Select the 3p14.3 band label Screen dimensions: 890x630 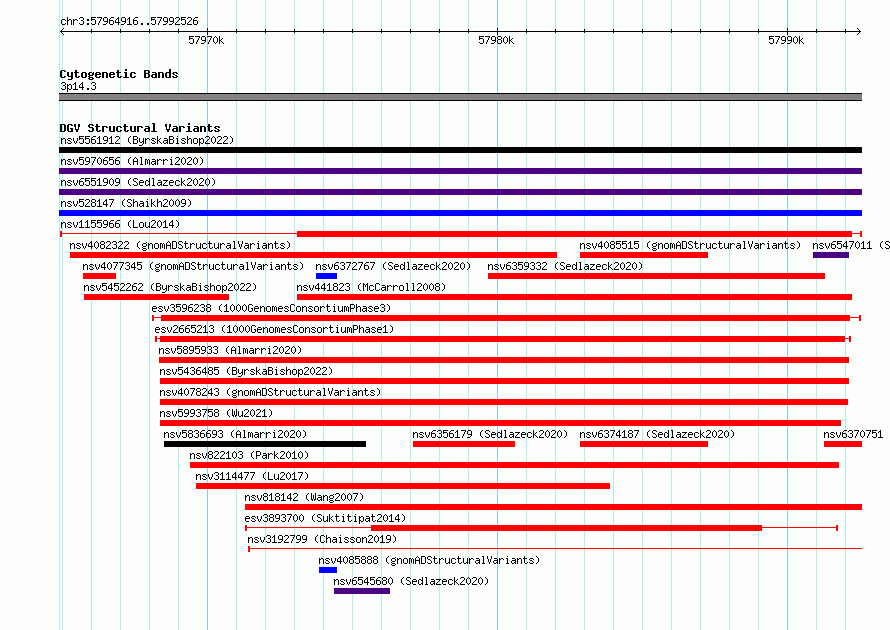coord(78,86)
